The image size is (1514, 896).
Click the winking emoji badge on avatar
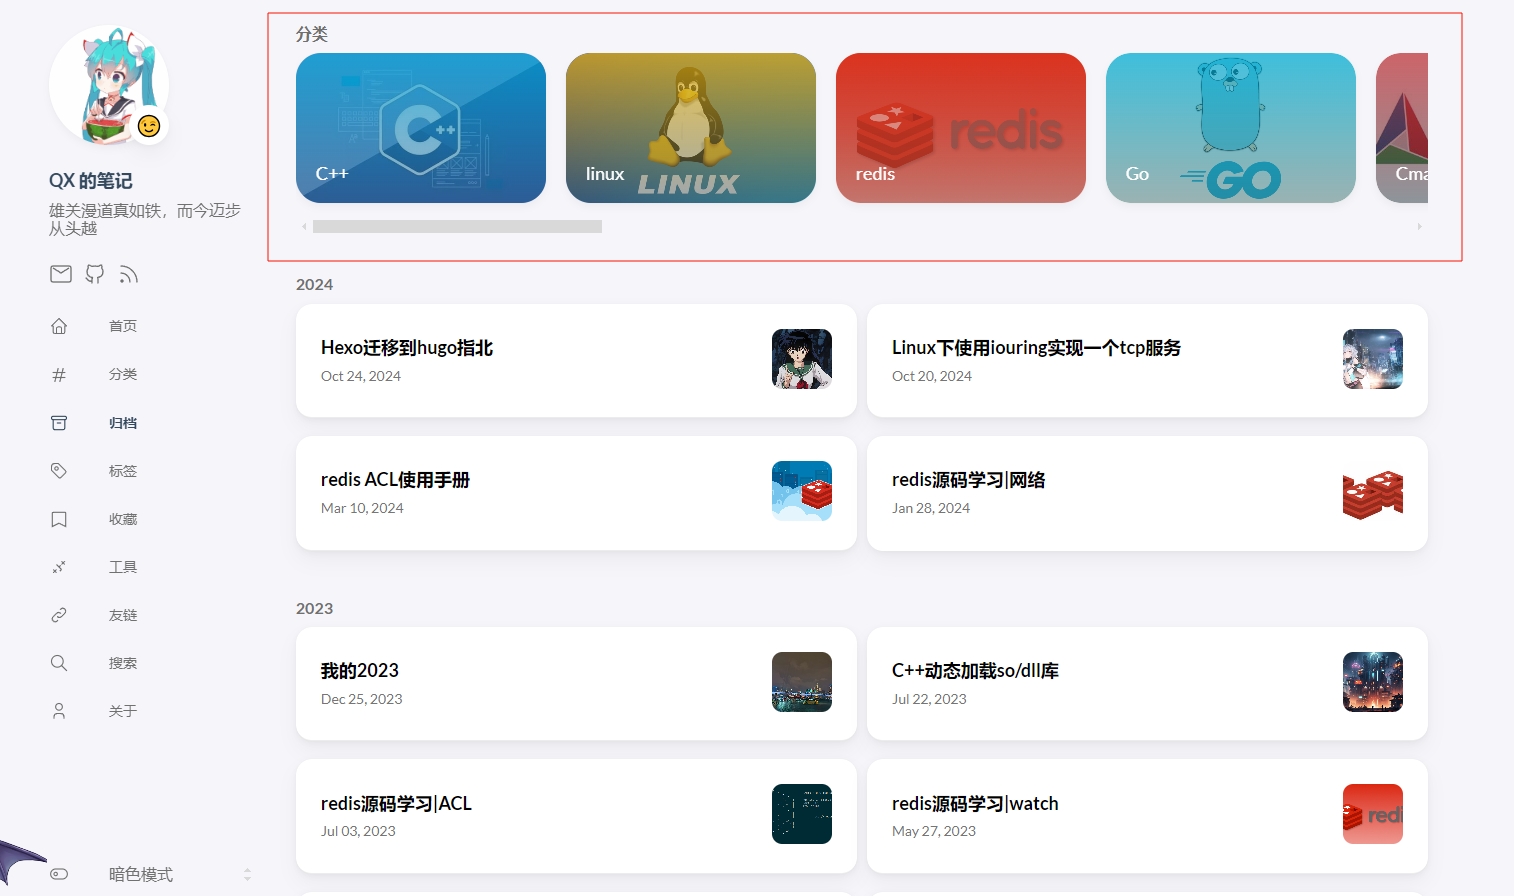(x=149, y=126)
